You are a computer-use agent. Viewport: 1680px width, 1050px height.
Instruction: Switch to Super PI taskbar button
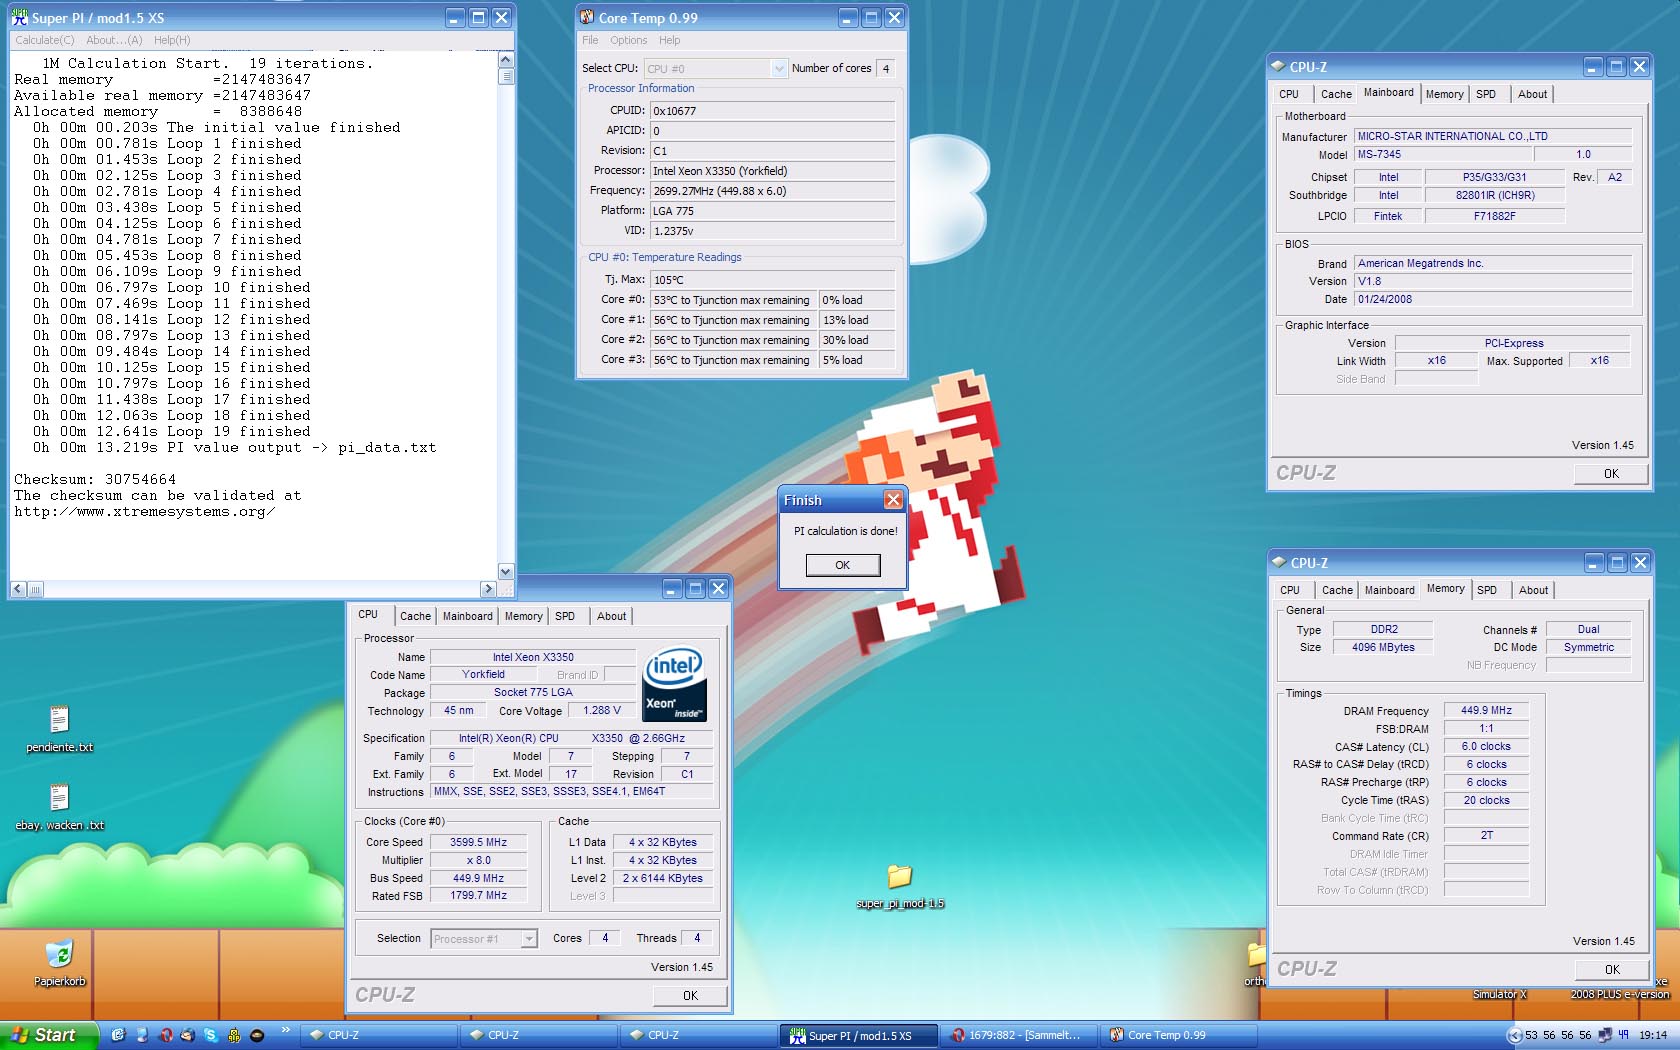coord(859,1035)
